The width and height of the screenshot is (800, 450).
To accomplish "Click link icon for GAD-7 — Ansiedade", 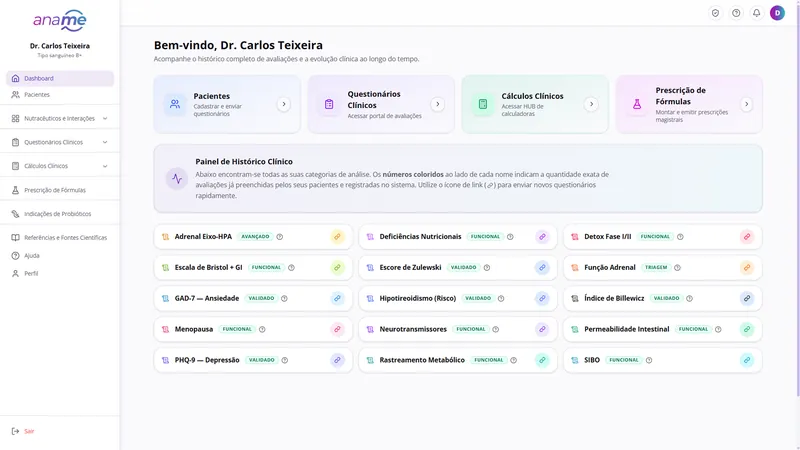I will 337,298.
